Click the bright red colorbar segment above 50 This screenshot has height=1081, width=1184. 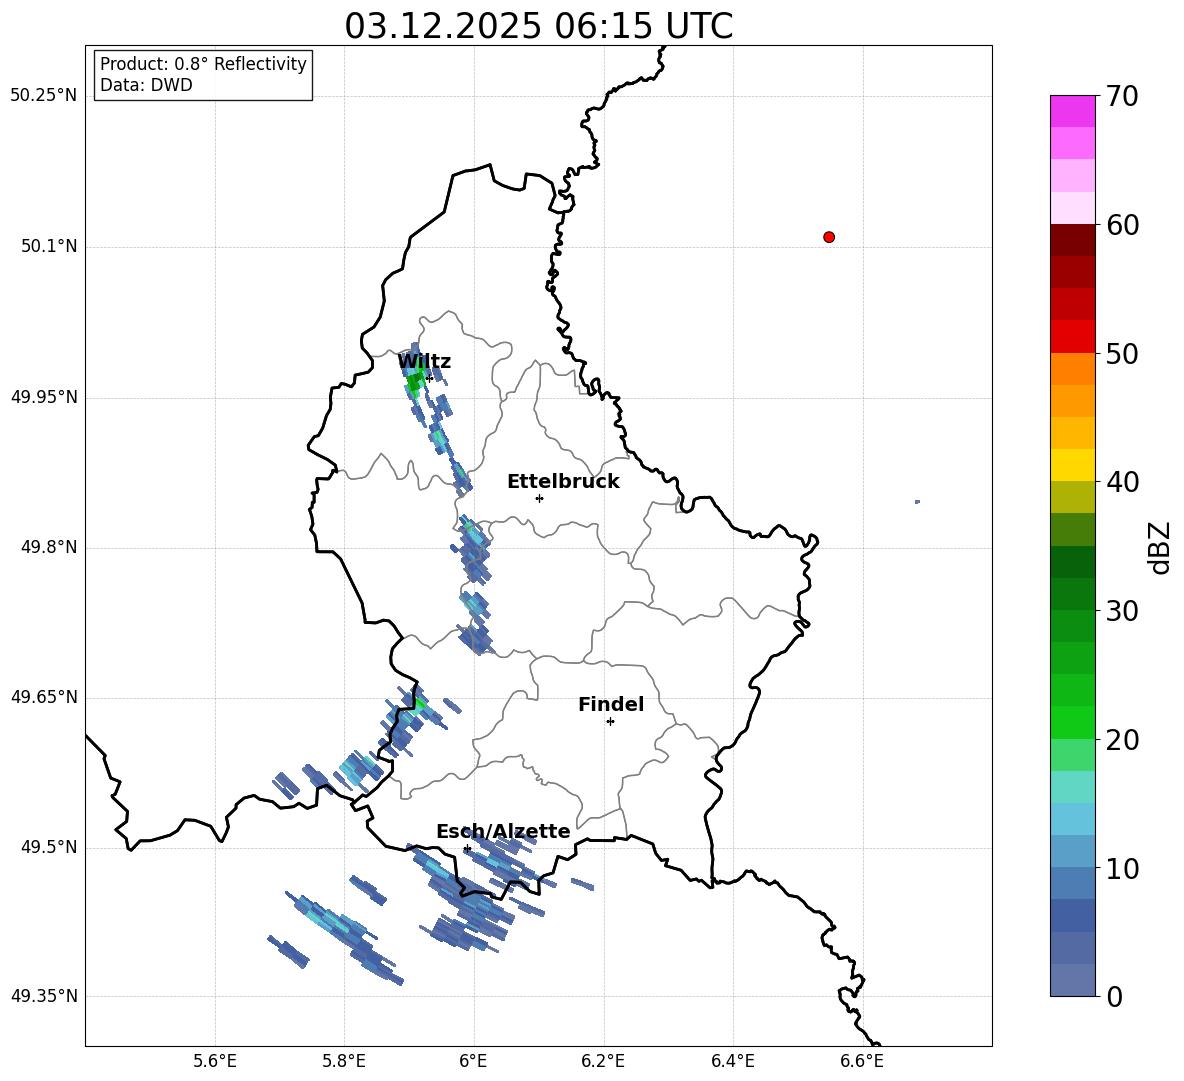click(1073, 337)
